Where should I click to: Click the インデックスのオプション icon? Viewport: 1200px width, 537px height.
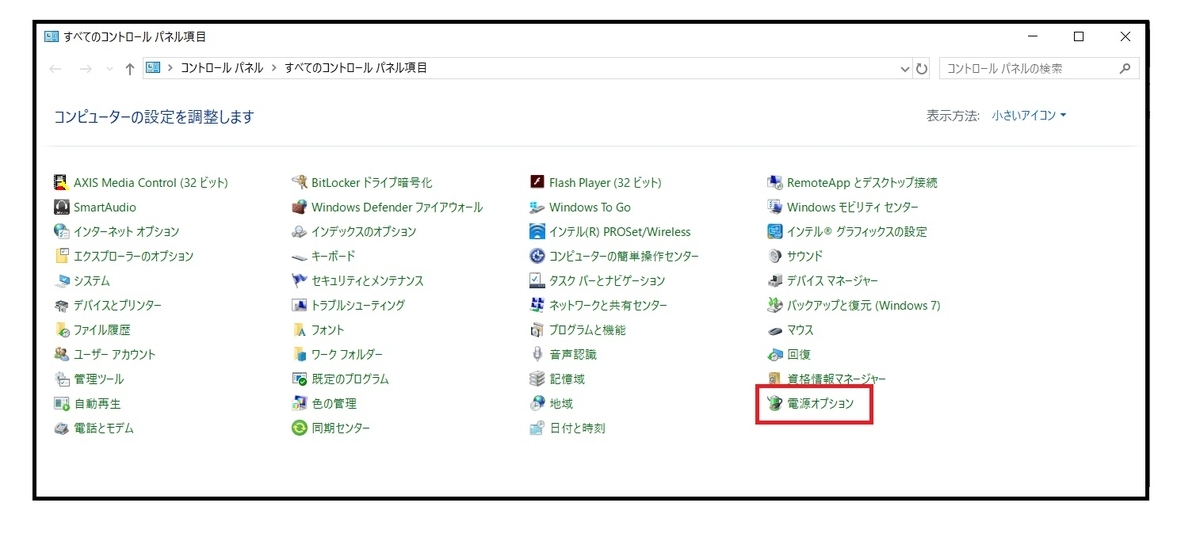tap(299, 232)
